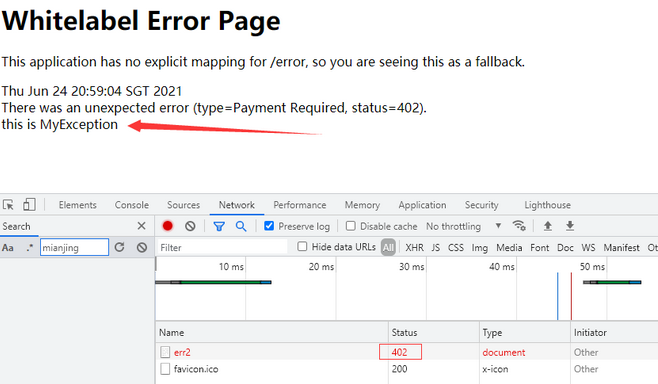Image resolution: width=658 pixels, height=384 pixels.
Task: Click the document type cell for err2
Action: pos(504,352)
